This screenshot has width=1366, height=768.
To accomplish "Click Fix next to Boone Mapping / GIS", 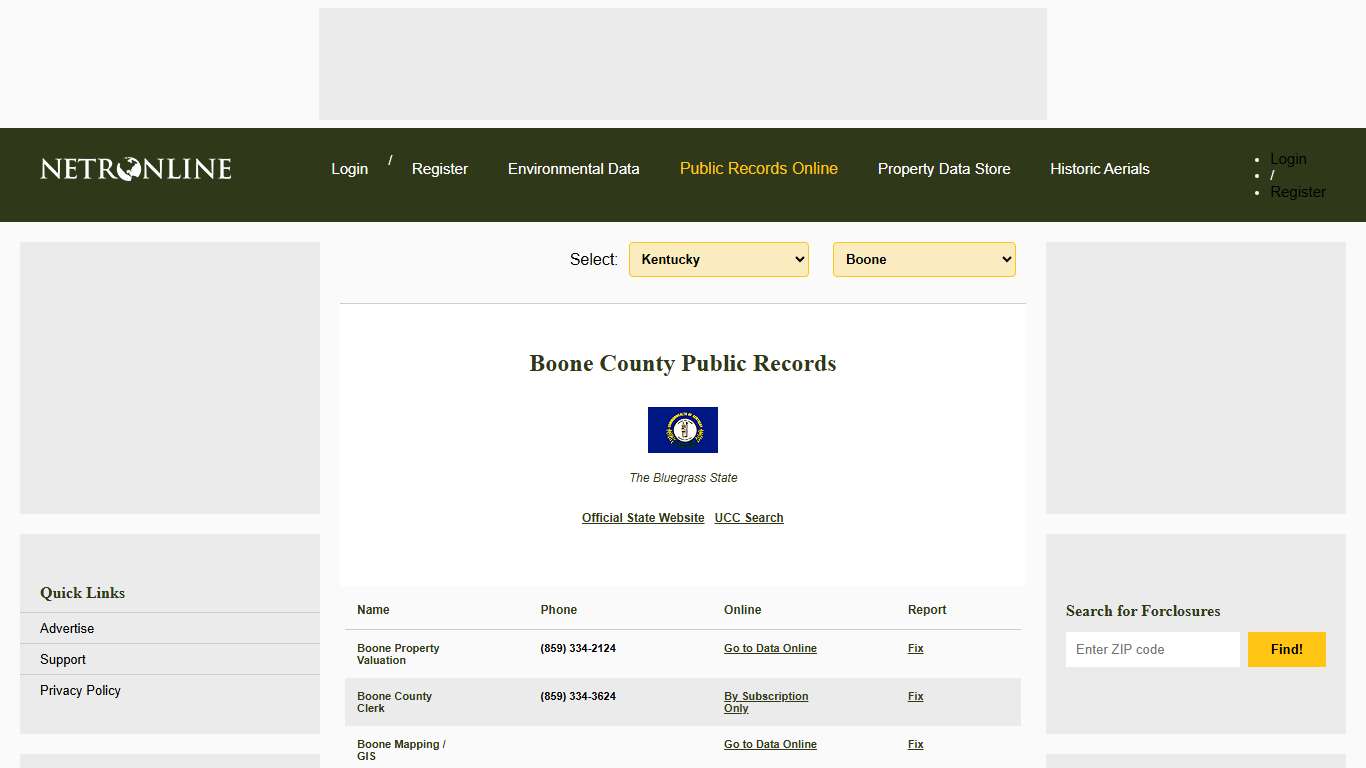I will click(915, 744).
